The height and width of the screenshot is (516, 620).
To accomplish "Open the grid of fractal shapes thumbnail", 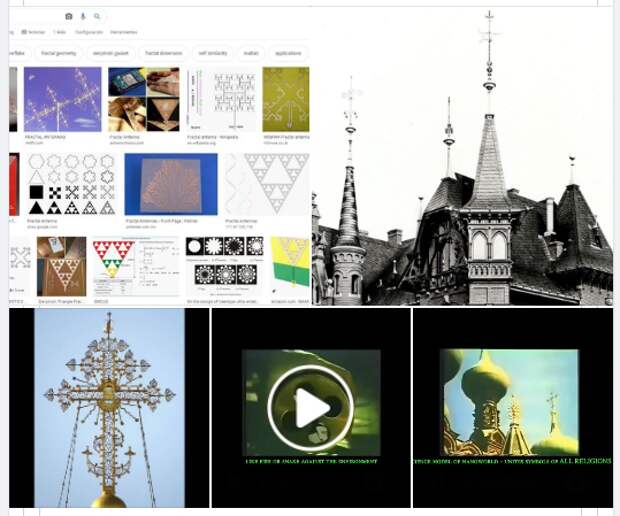I will click(72, 184).
